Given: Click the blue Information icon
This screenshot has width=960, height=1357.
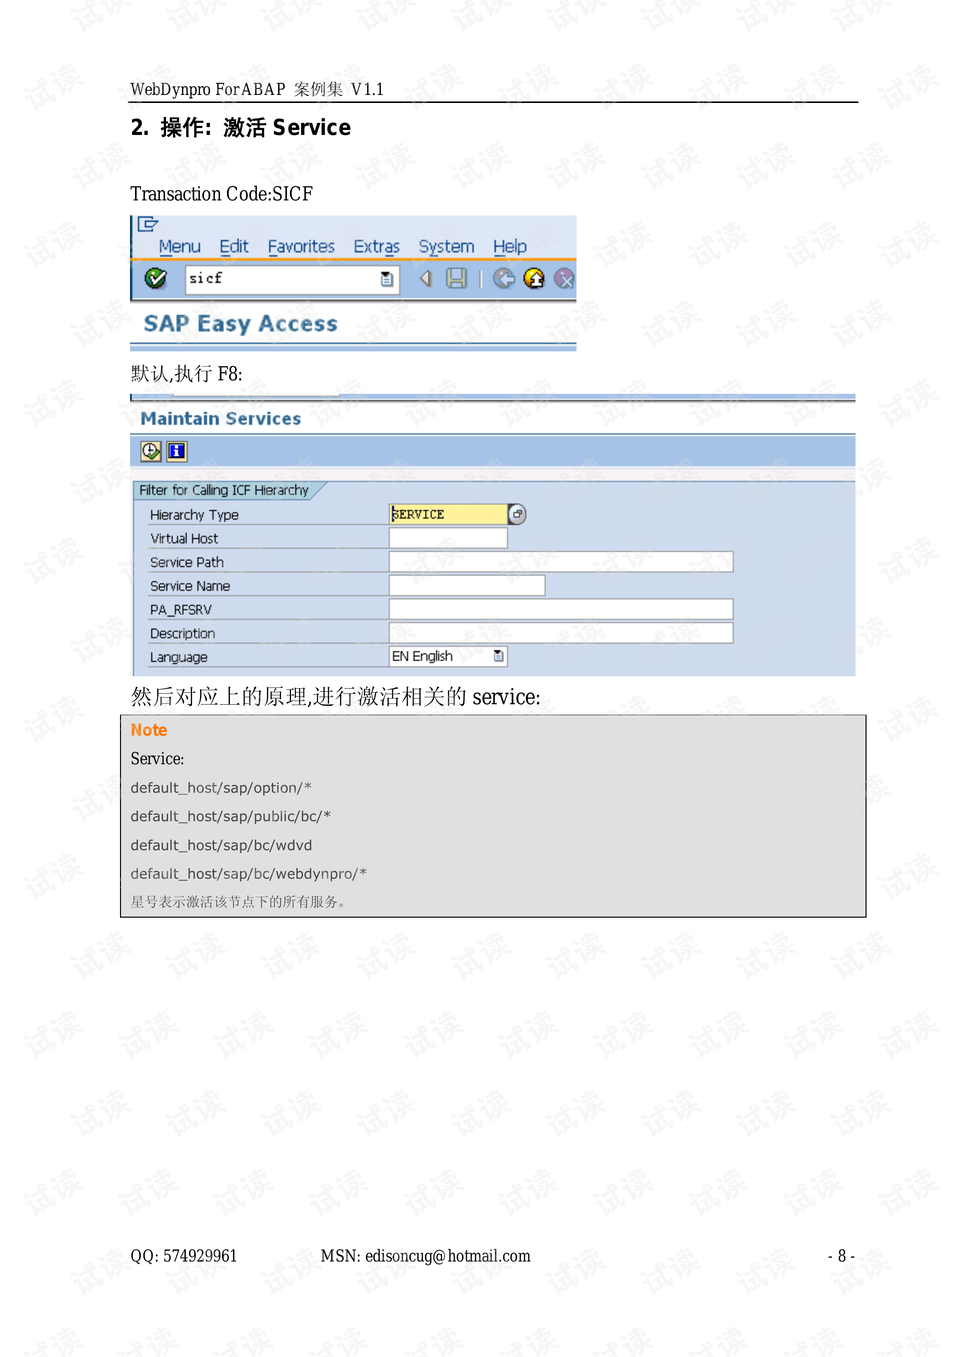Looking at the screenshot, I should click(x=177, y=451).
